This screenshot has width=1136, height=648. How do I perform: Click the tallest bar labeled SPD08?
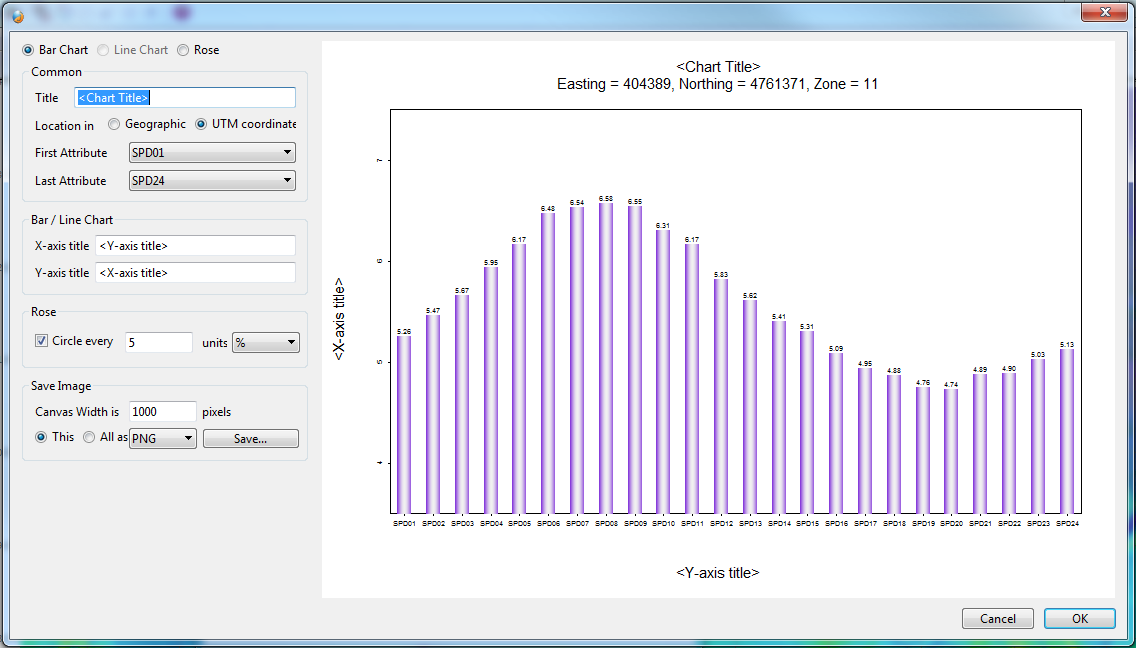606,360
